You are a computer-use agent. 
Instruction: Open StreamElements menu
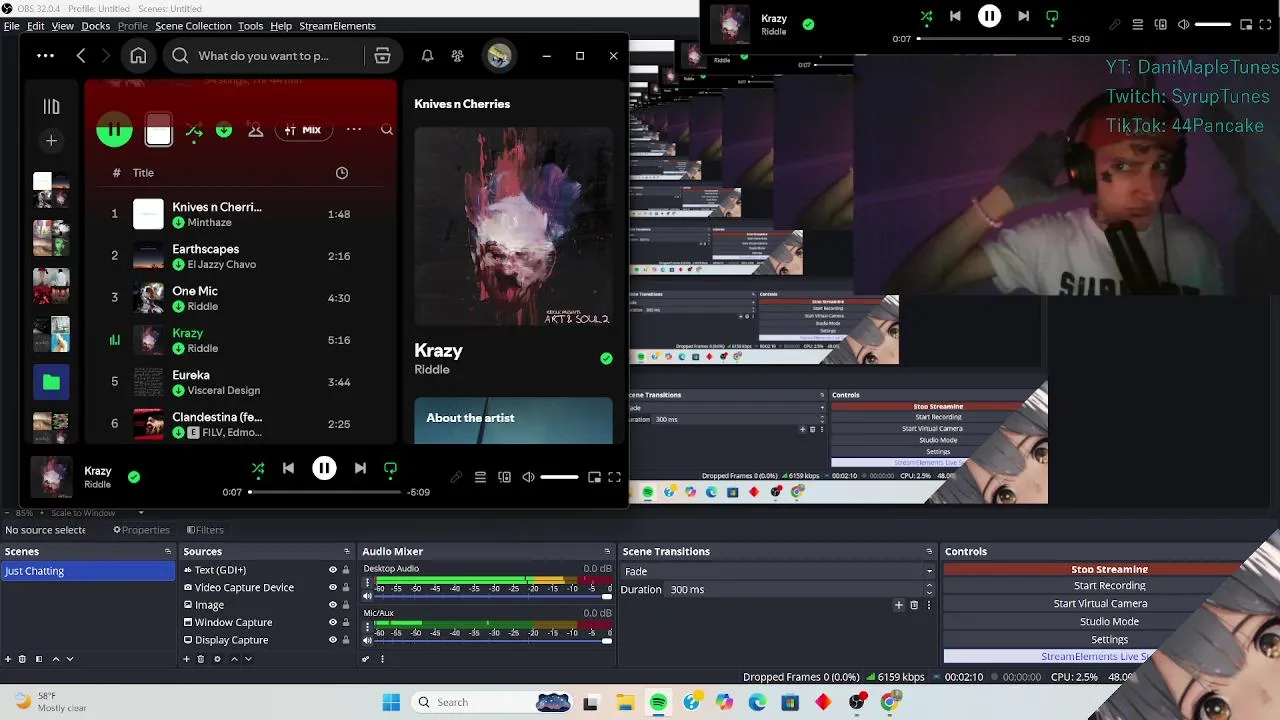tap(337, 26)
